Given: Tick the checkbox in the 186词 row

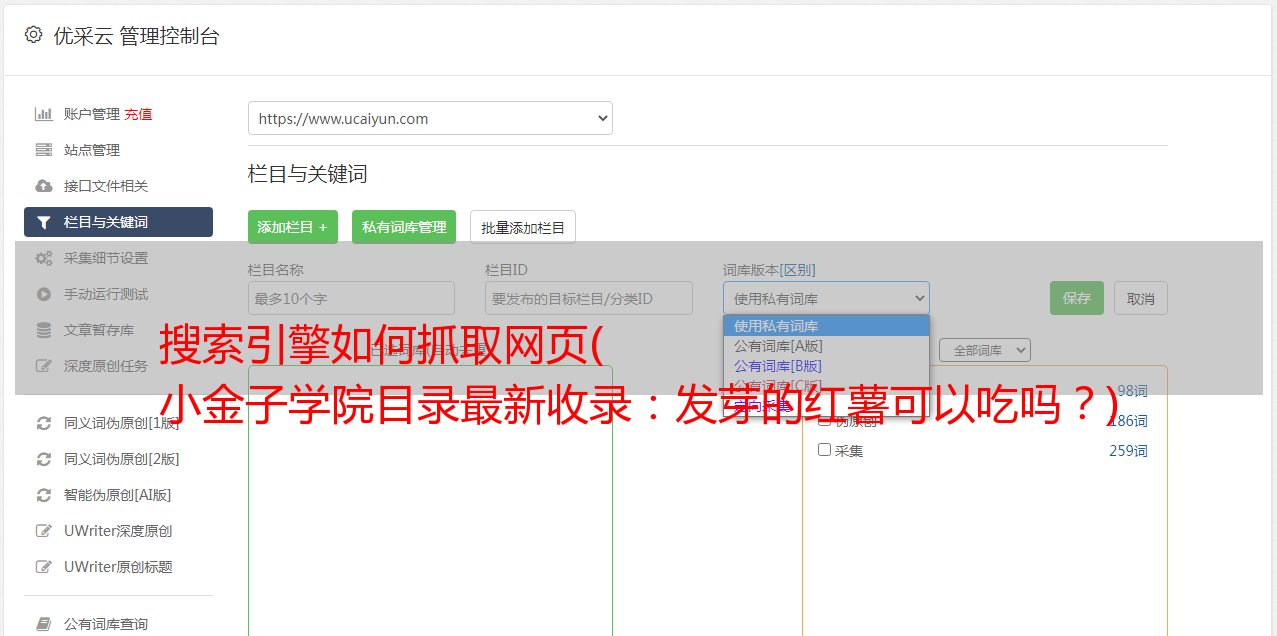Looking at the screenshot, I should point(824,420).
